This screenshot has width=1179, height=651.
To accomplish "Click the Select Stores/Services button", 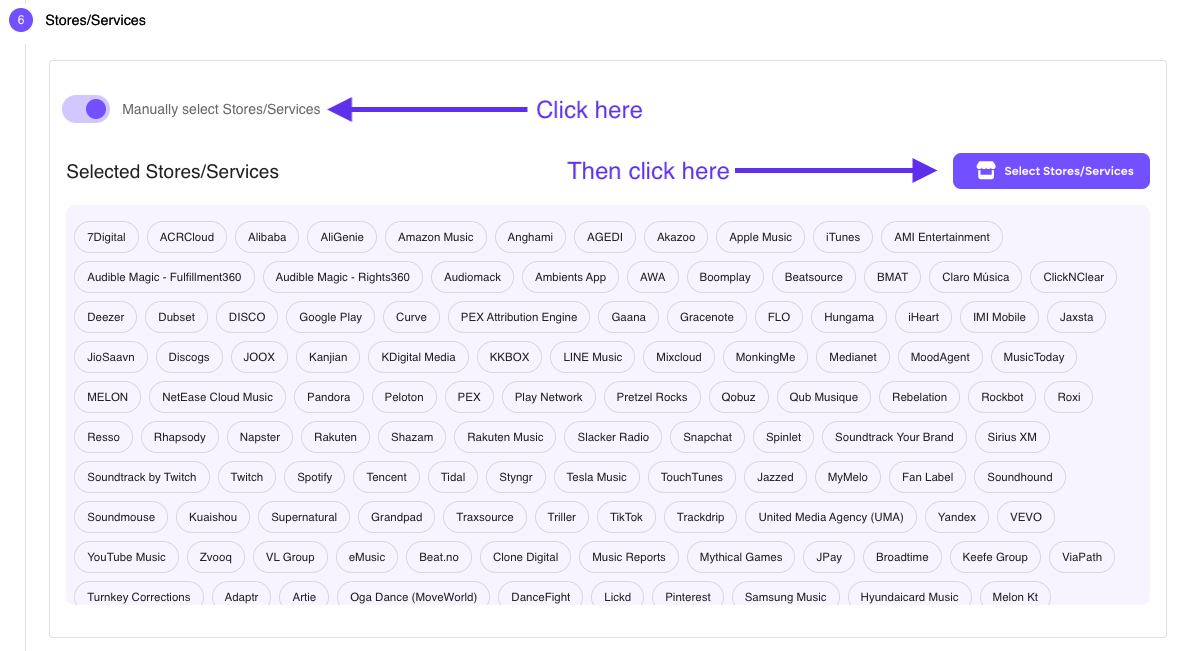I will 1051,171.
